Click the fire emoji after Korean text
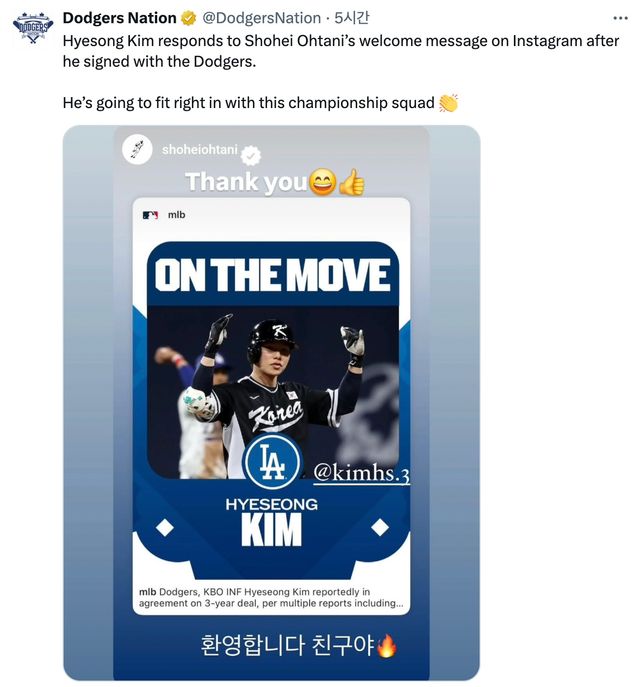This screenshot has height=687, width=640. click(386, 646)
